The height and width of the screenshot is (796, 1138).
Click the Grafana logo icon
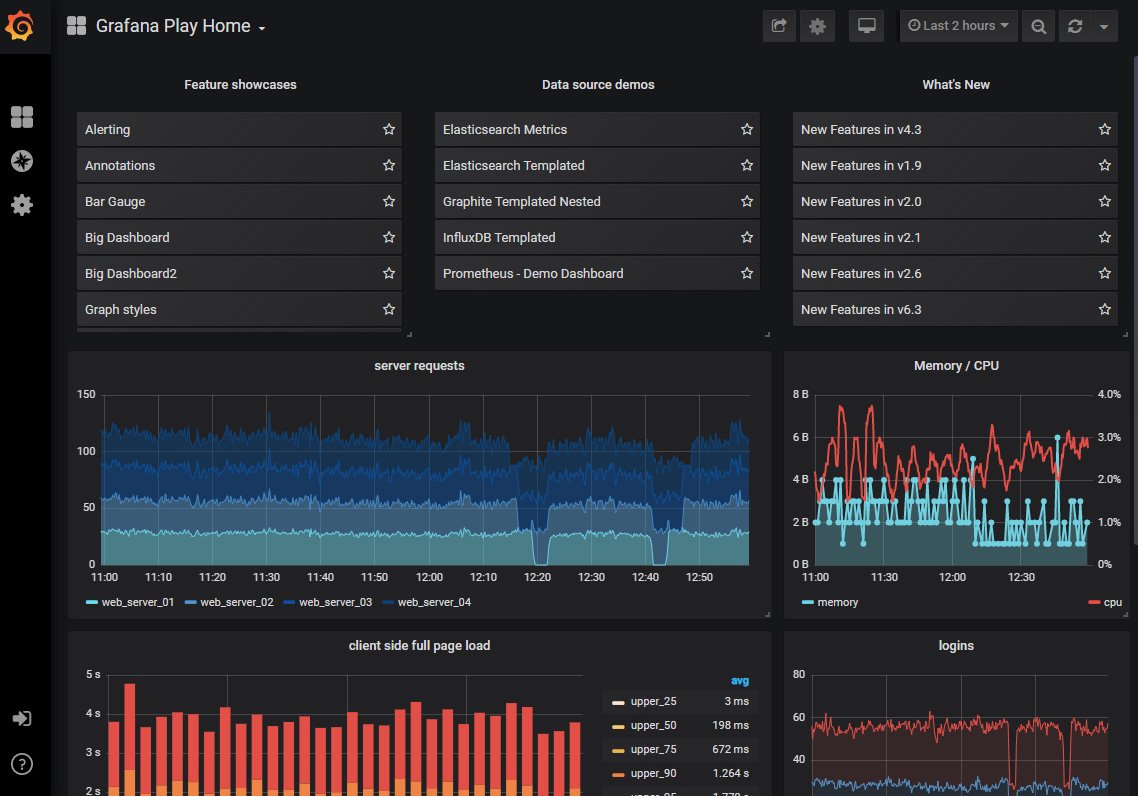21,26
